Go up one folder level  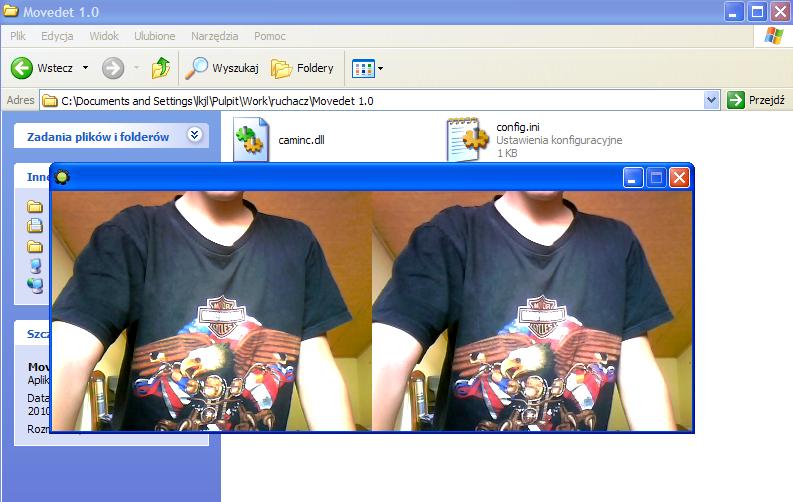pyautogui.click(x=160, y=68)
